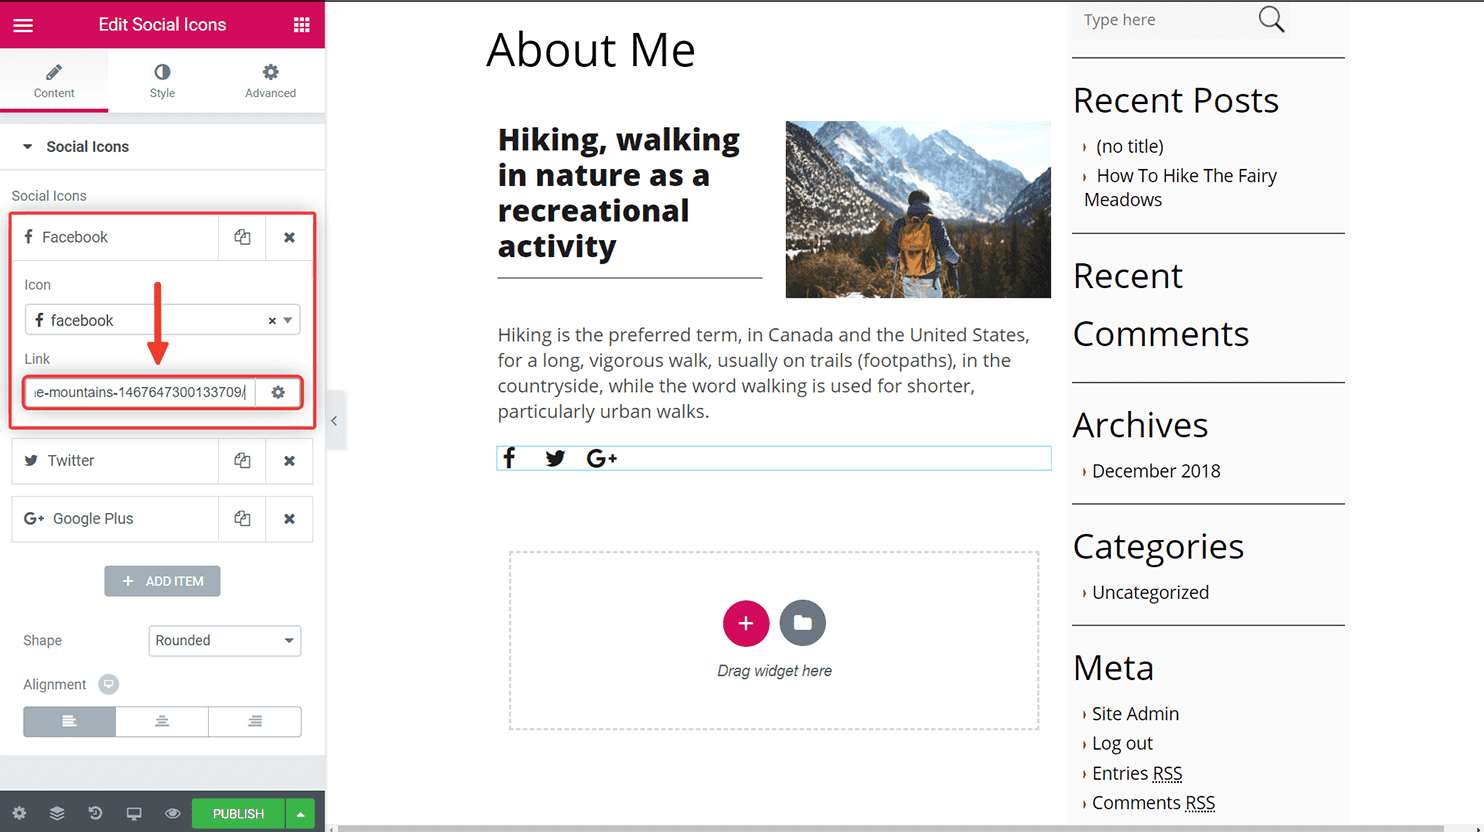Click the Twitter icon in the page preview

(x=555, y=458)
